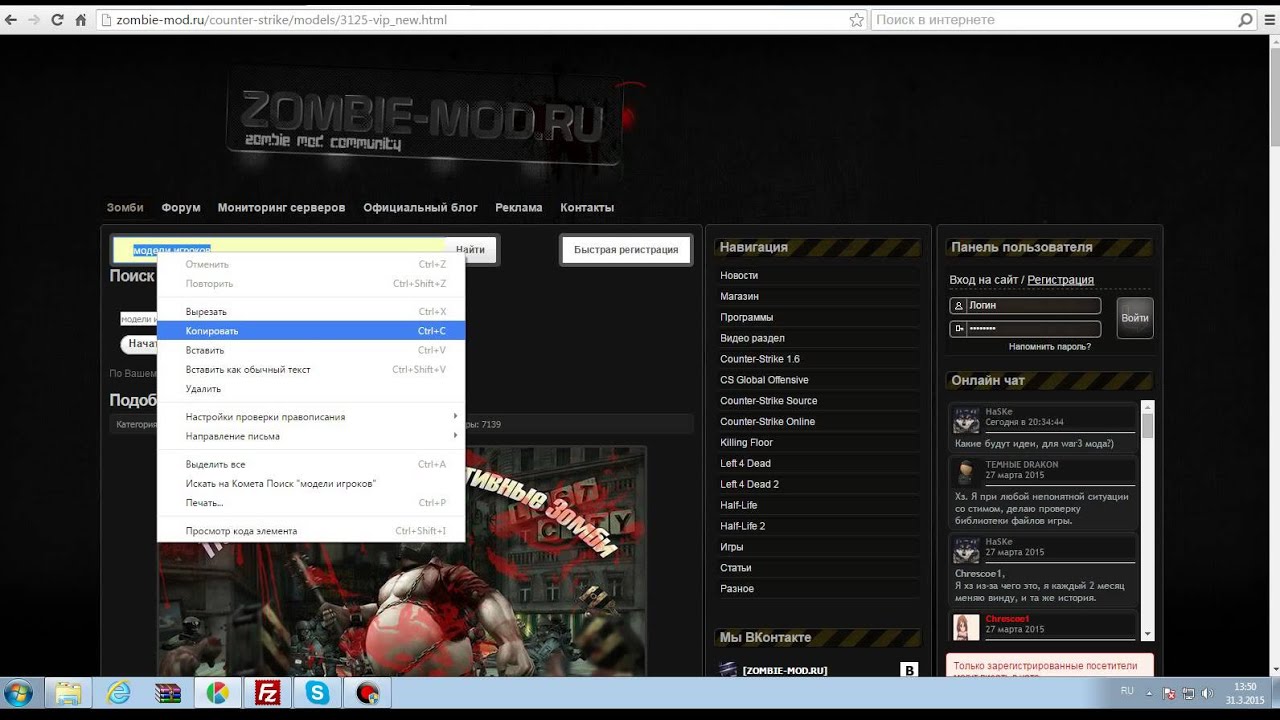Open the Windows Start orb

point(18,692)
